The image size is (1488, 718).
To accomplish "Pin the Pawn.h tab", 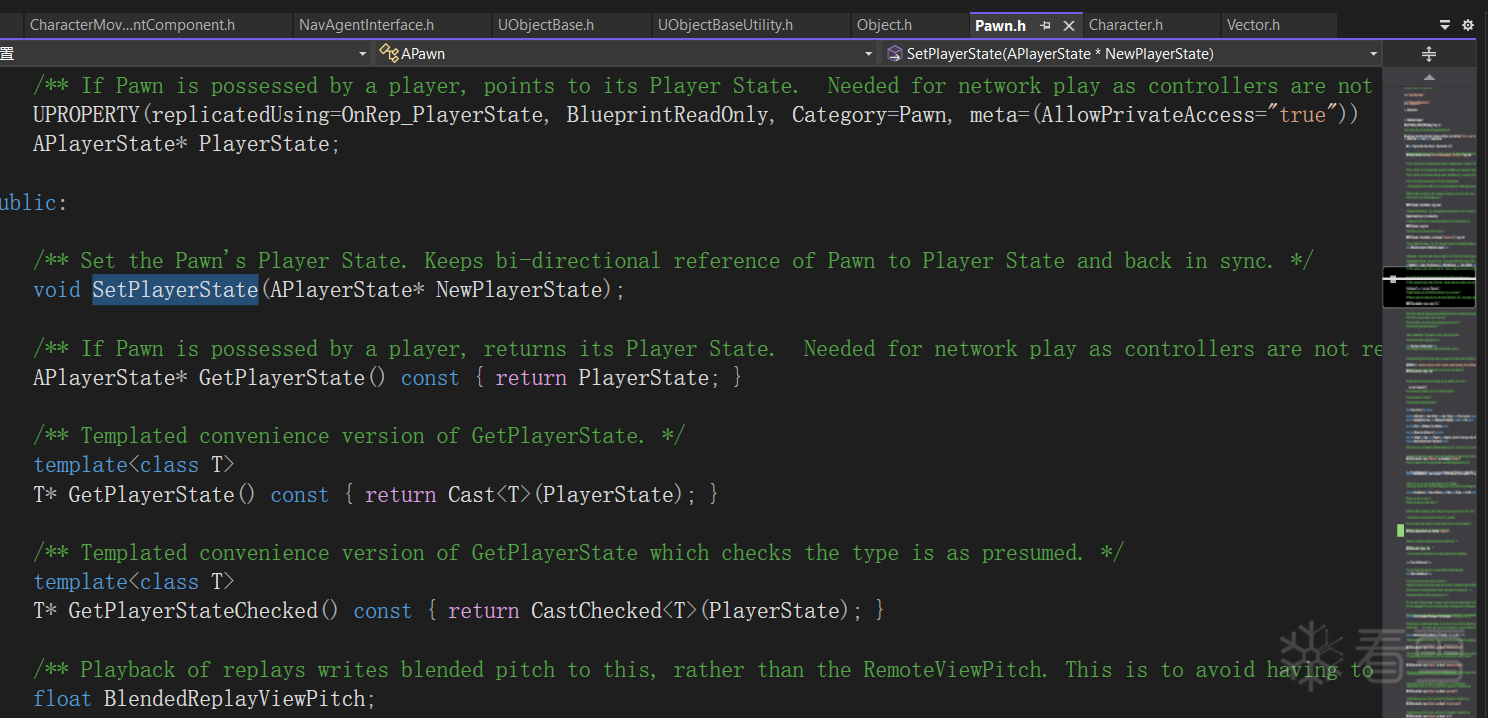I will [x=1046, y=26].
